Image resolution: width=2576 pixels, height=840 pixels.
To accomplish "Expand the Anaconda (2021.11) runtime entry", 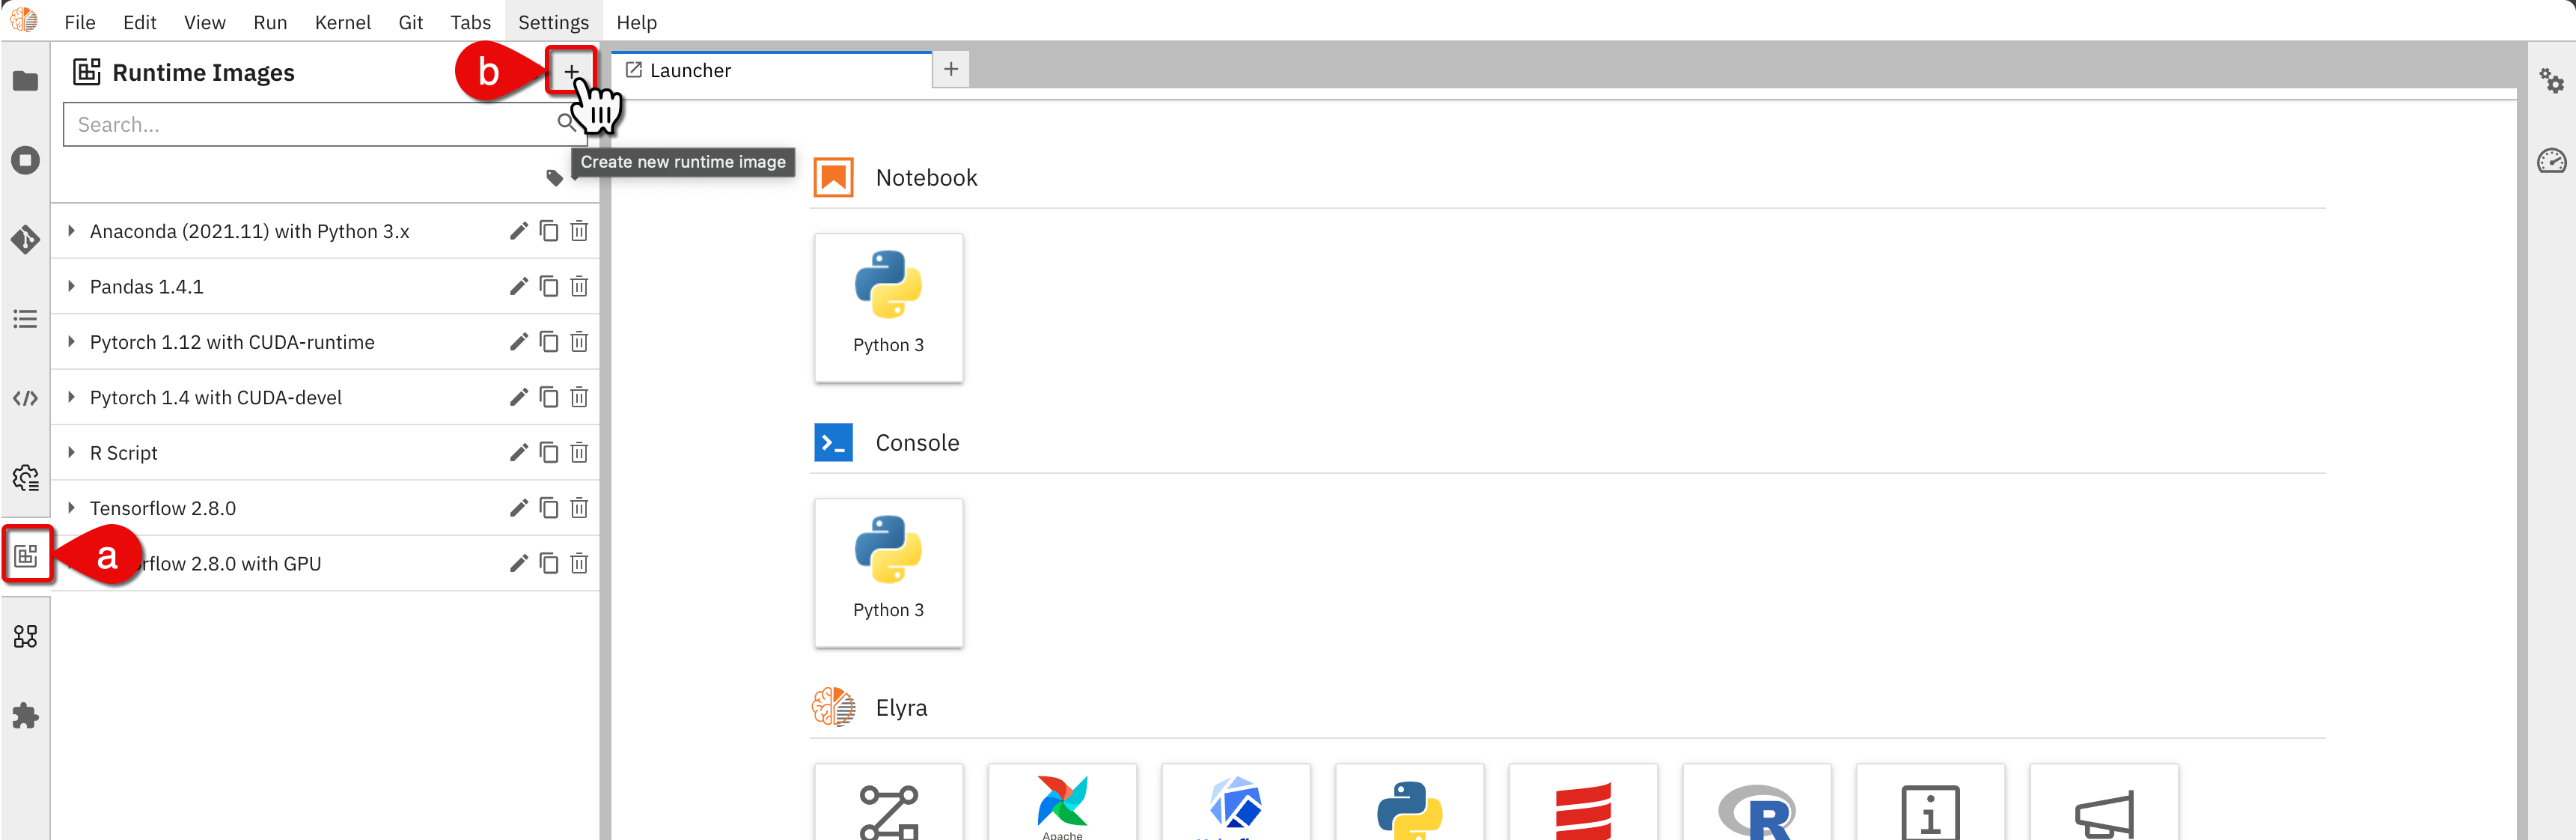I will [x=71, y=231].
